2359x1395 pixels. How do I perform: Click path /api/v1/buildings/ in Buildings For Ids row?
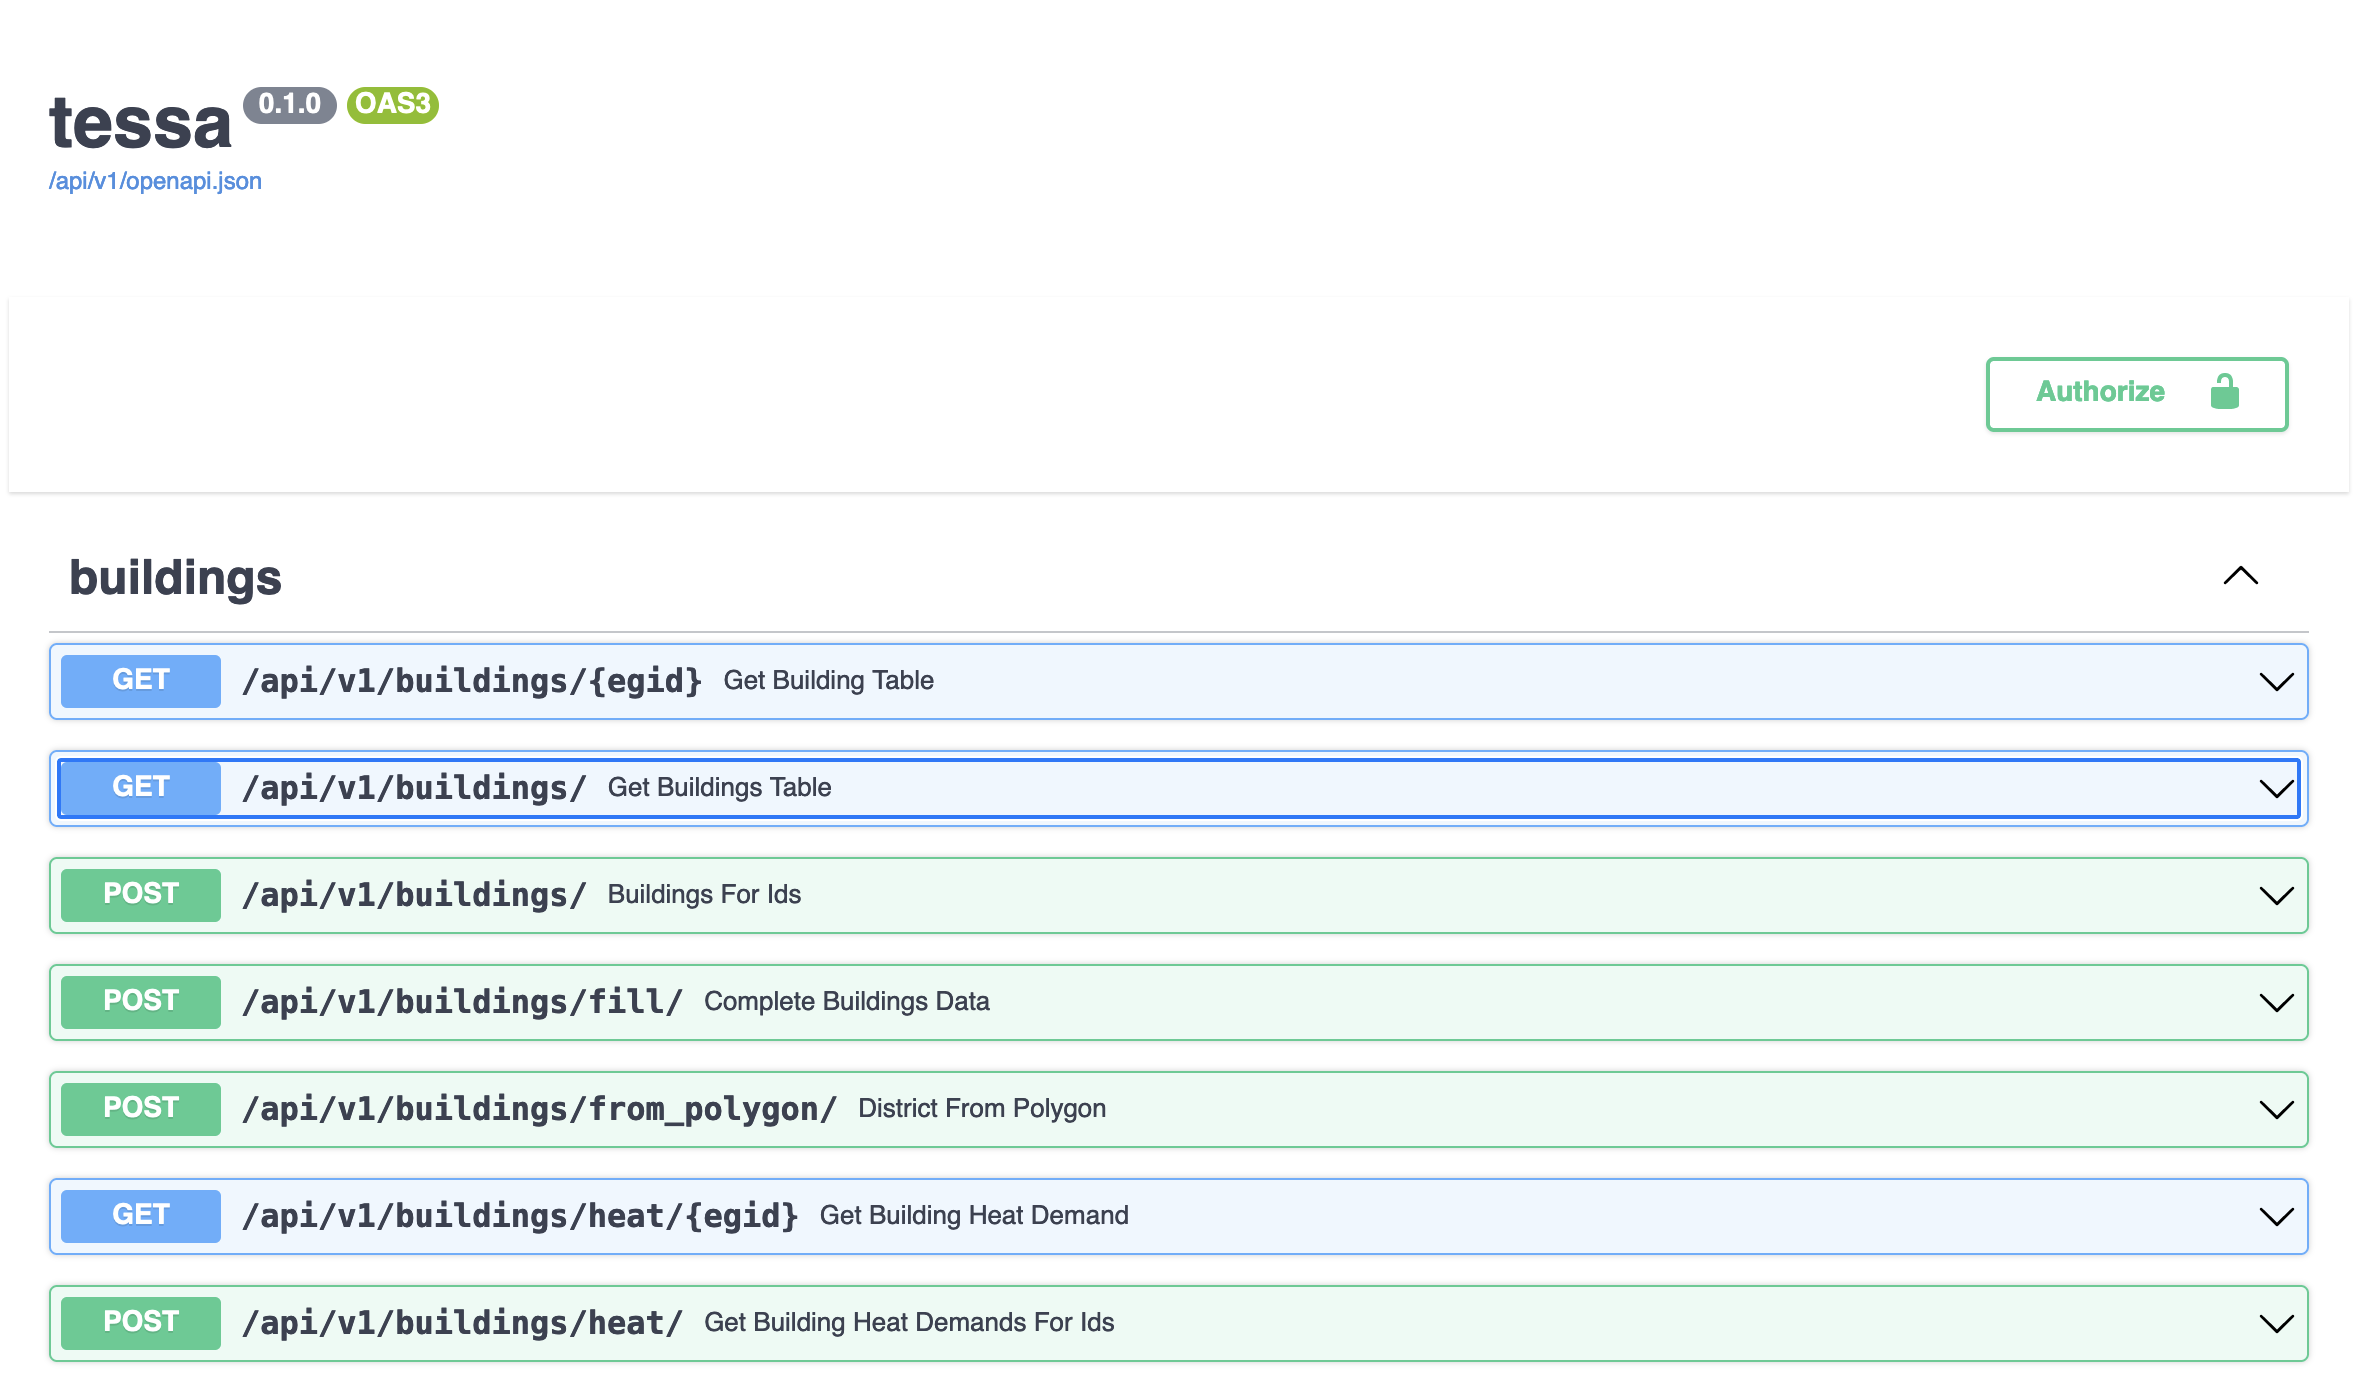(414, 895)
